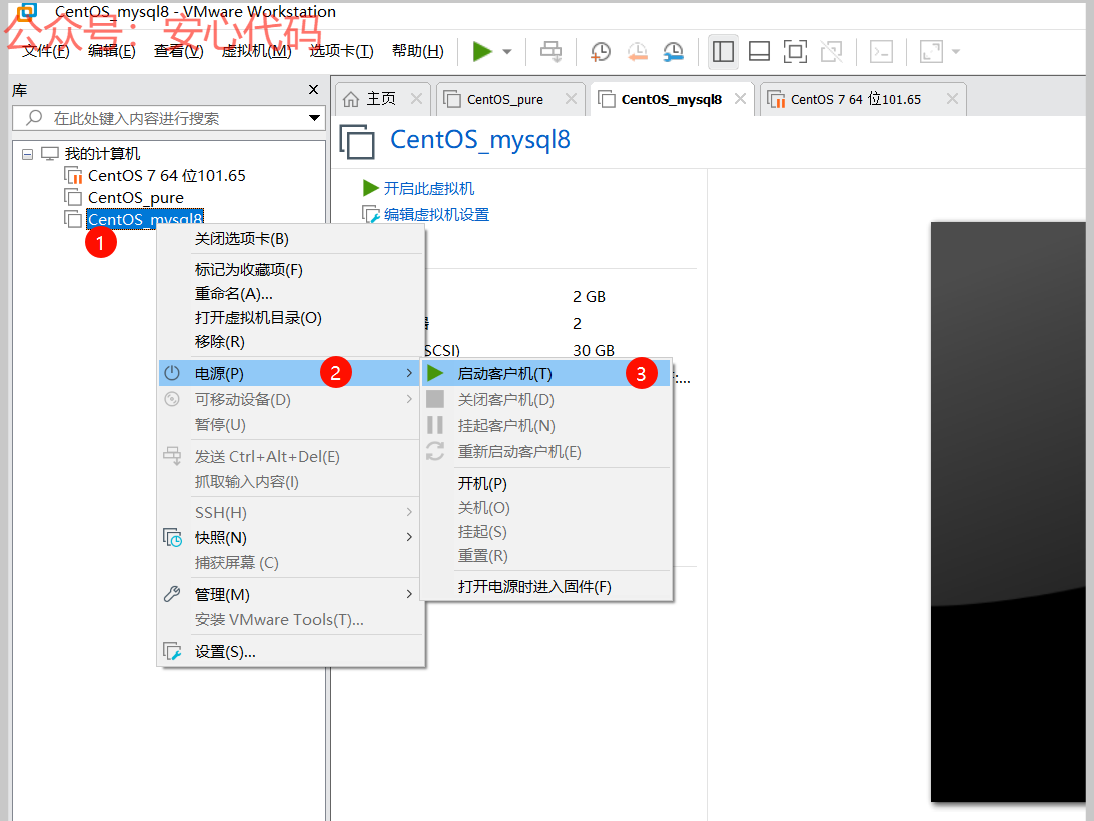Viewport: 1094px width, 821px height.
Task: Click the console view toolbar icon
Action: coord(882,51)
